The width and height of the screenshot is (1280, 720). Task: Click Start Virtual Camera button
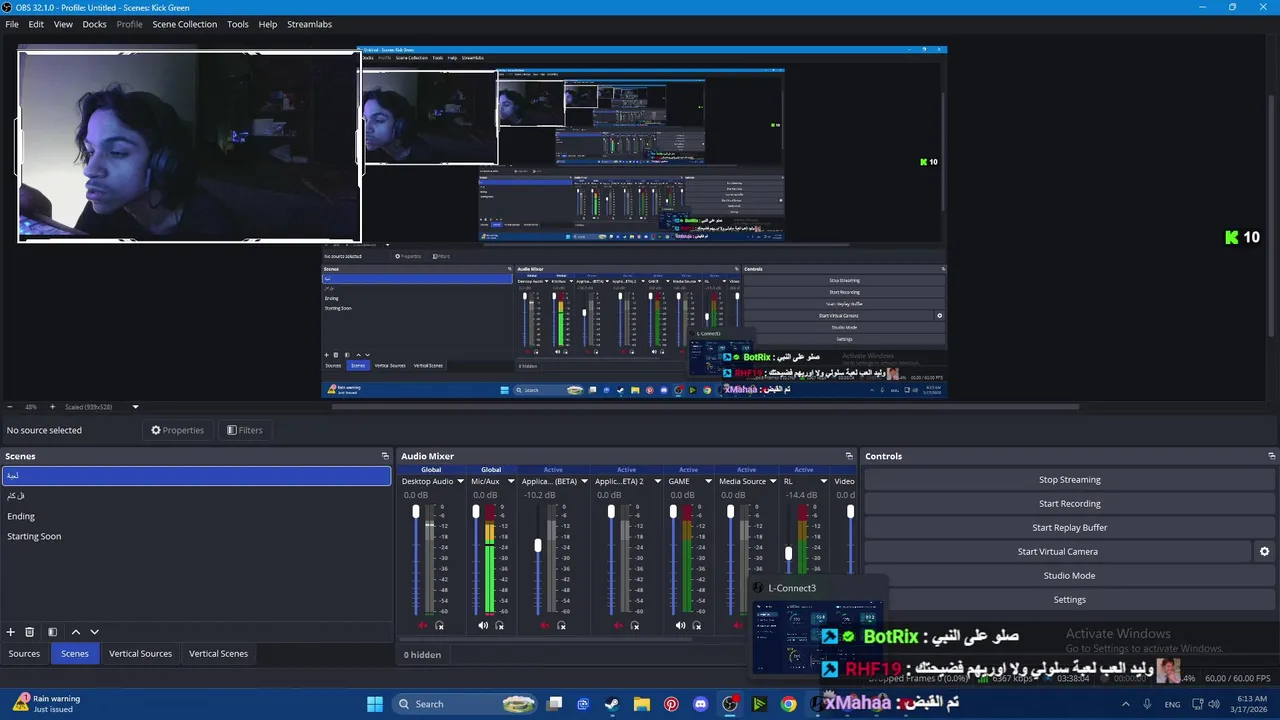(1057, 551)
